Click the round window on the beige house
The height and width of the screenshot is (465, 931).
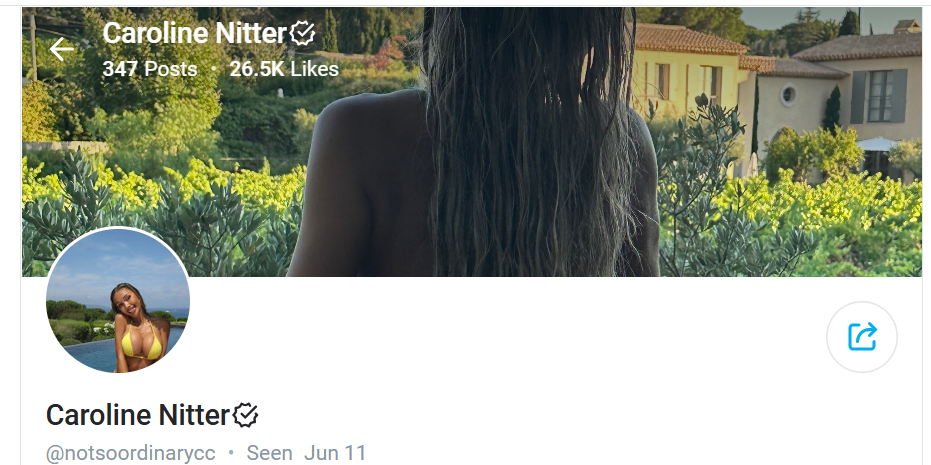pos(788,96)
